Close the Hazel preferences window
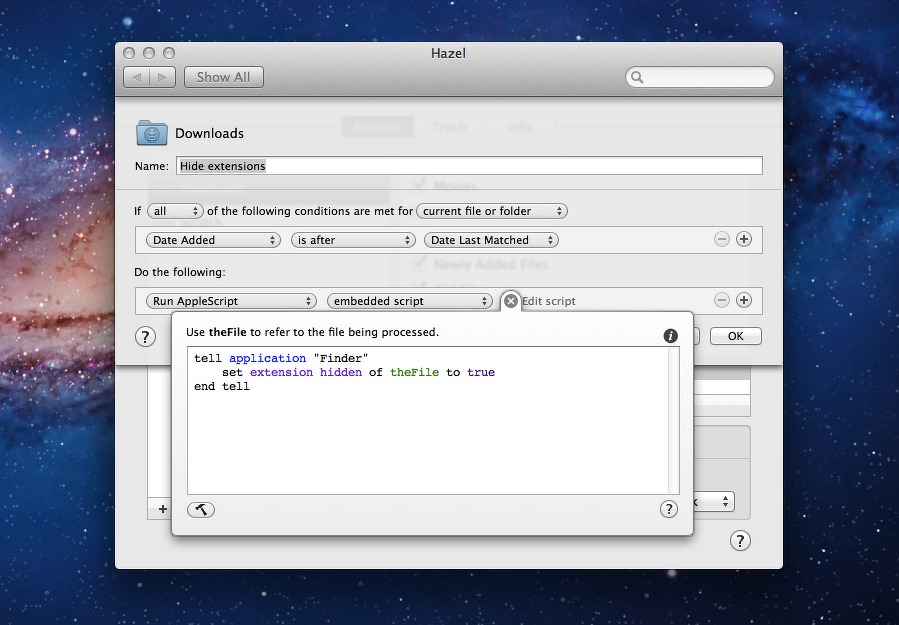The height and width of the screenshot is (625, 899). pos(129,53)
